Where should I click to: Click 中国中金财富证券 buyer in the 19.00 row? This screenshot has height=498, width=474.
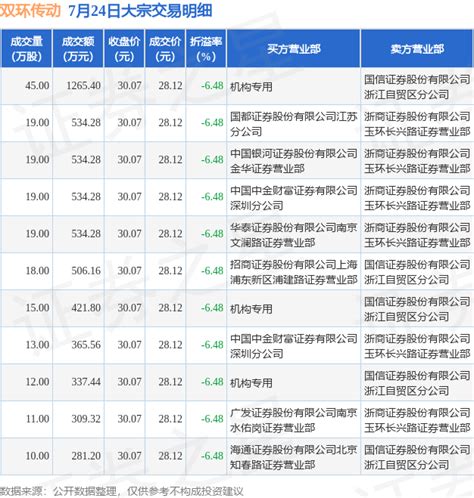(293, 198)
